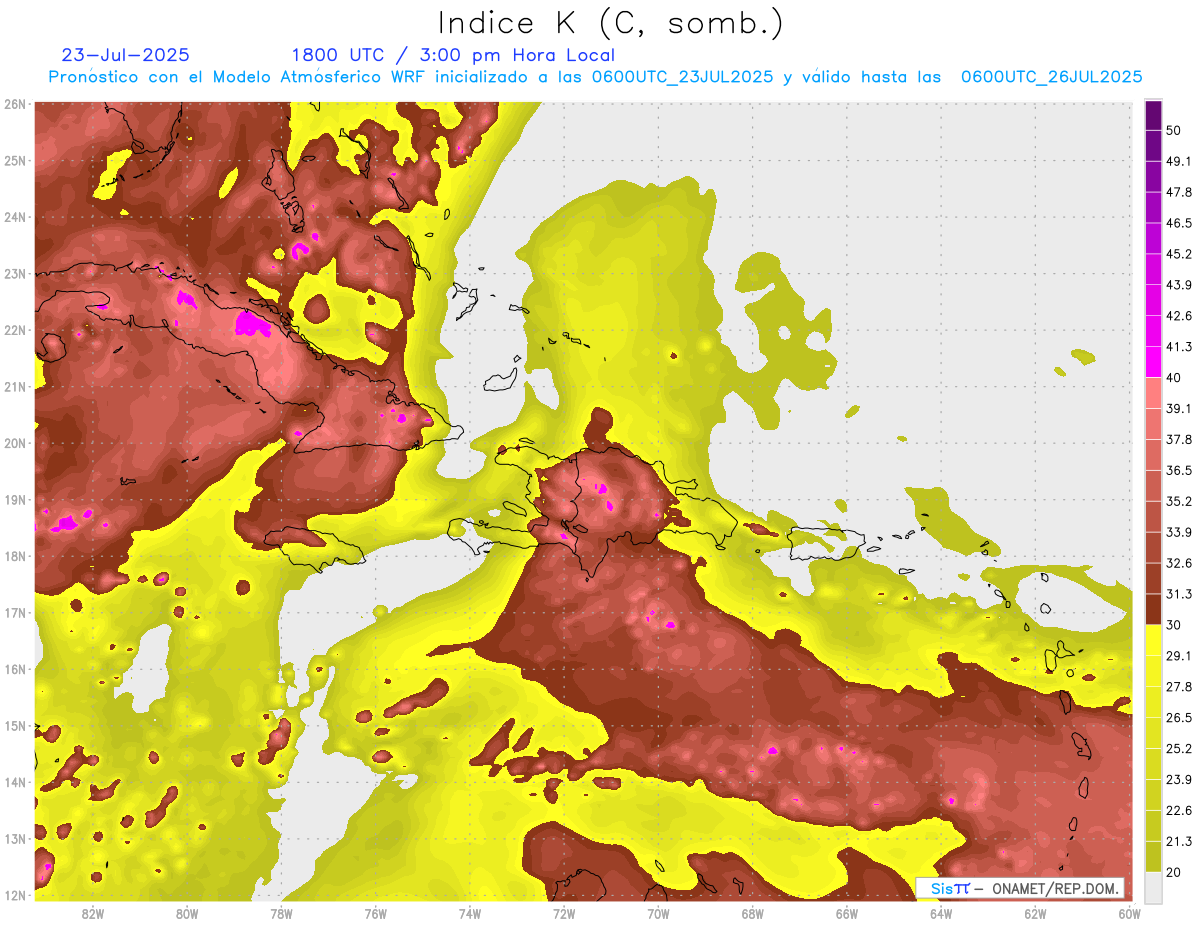
Task: Click the '78W' longitude label
Action: coord(281,913)
